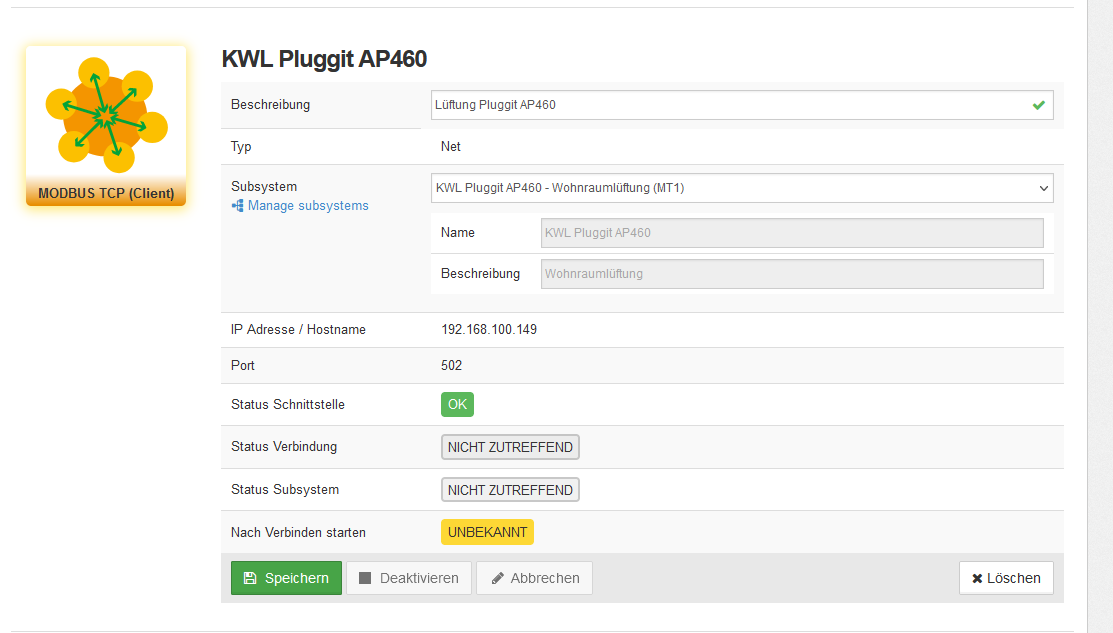Click the IP Adresse / Hostname label
1113x633 pixels.
pyautogui.click(x=298, y=329)
